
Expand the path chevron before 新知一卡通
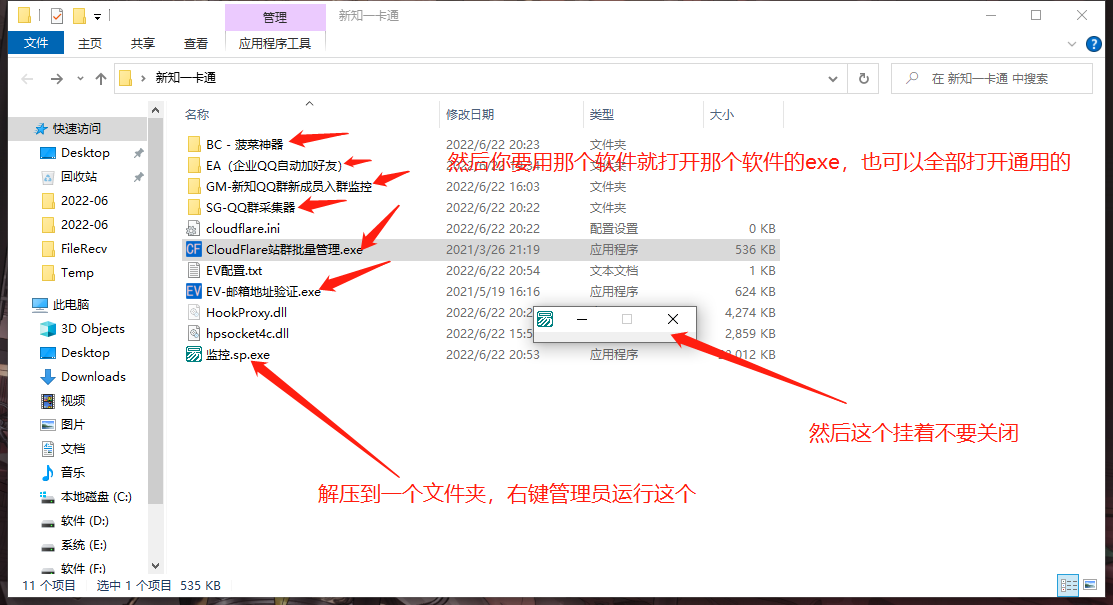[x=143, y=78]
